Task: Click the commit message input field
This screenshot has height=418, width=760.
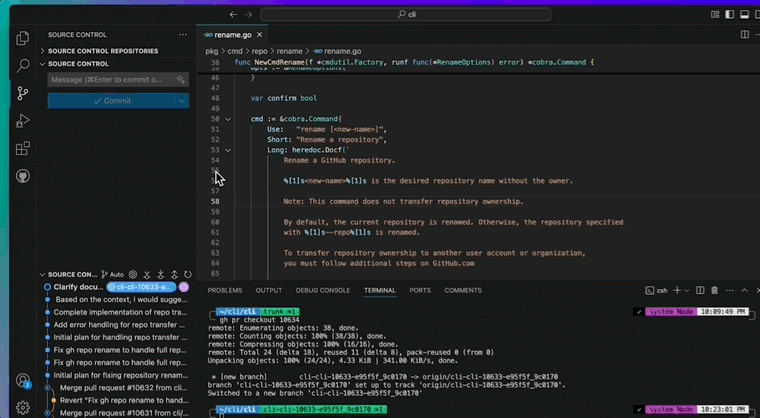Action: [112, 80]
